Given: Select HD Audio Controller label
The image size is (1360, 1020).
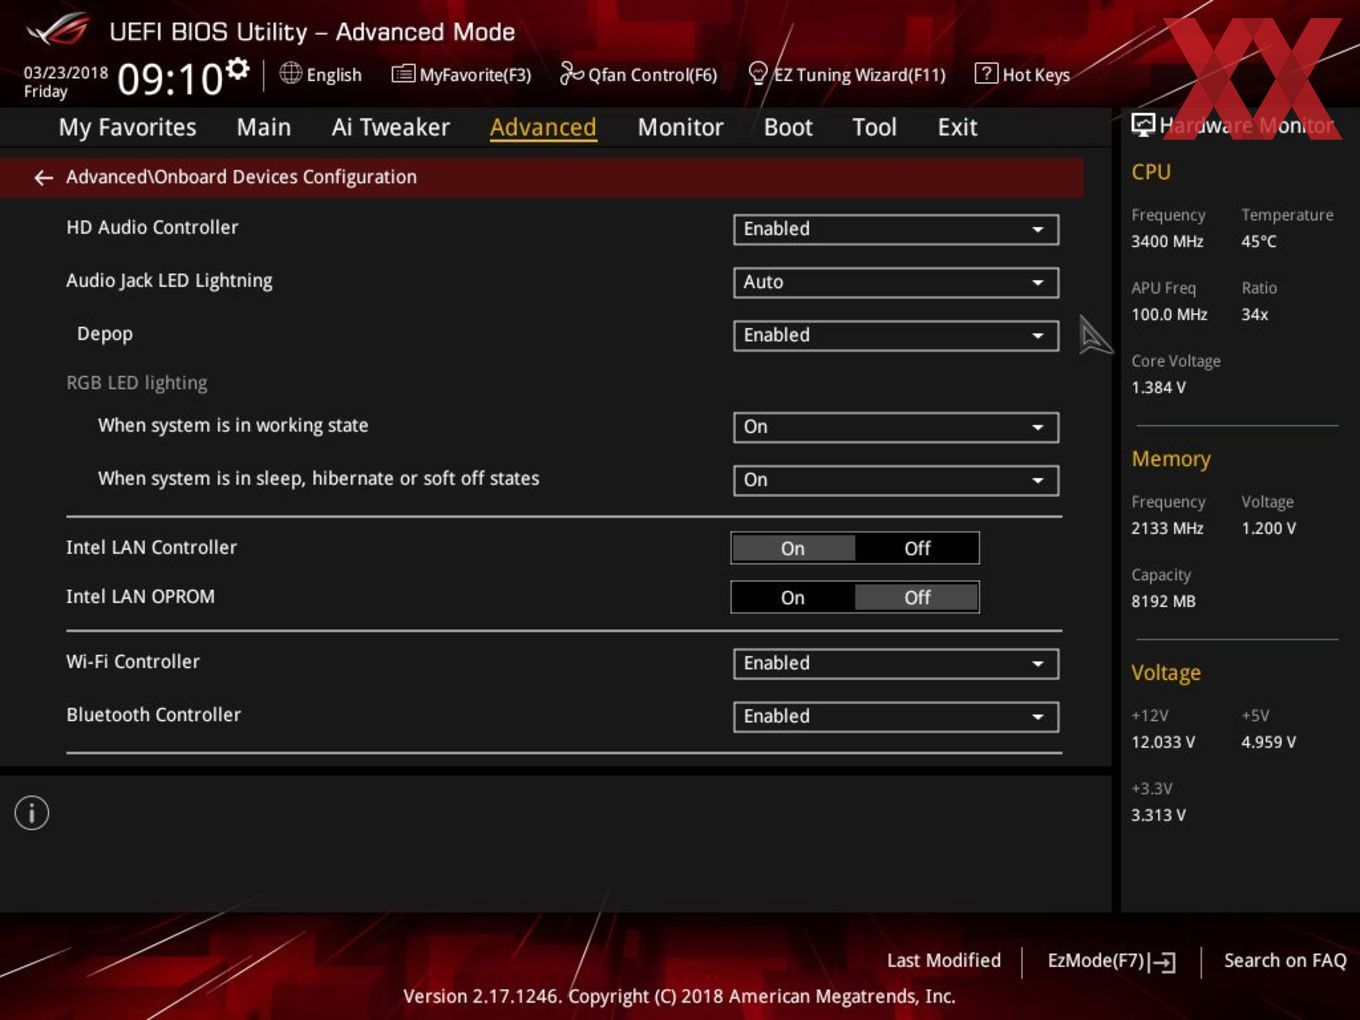Looking at the screenshot, I should pos(152,227).
